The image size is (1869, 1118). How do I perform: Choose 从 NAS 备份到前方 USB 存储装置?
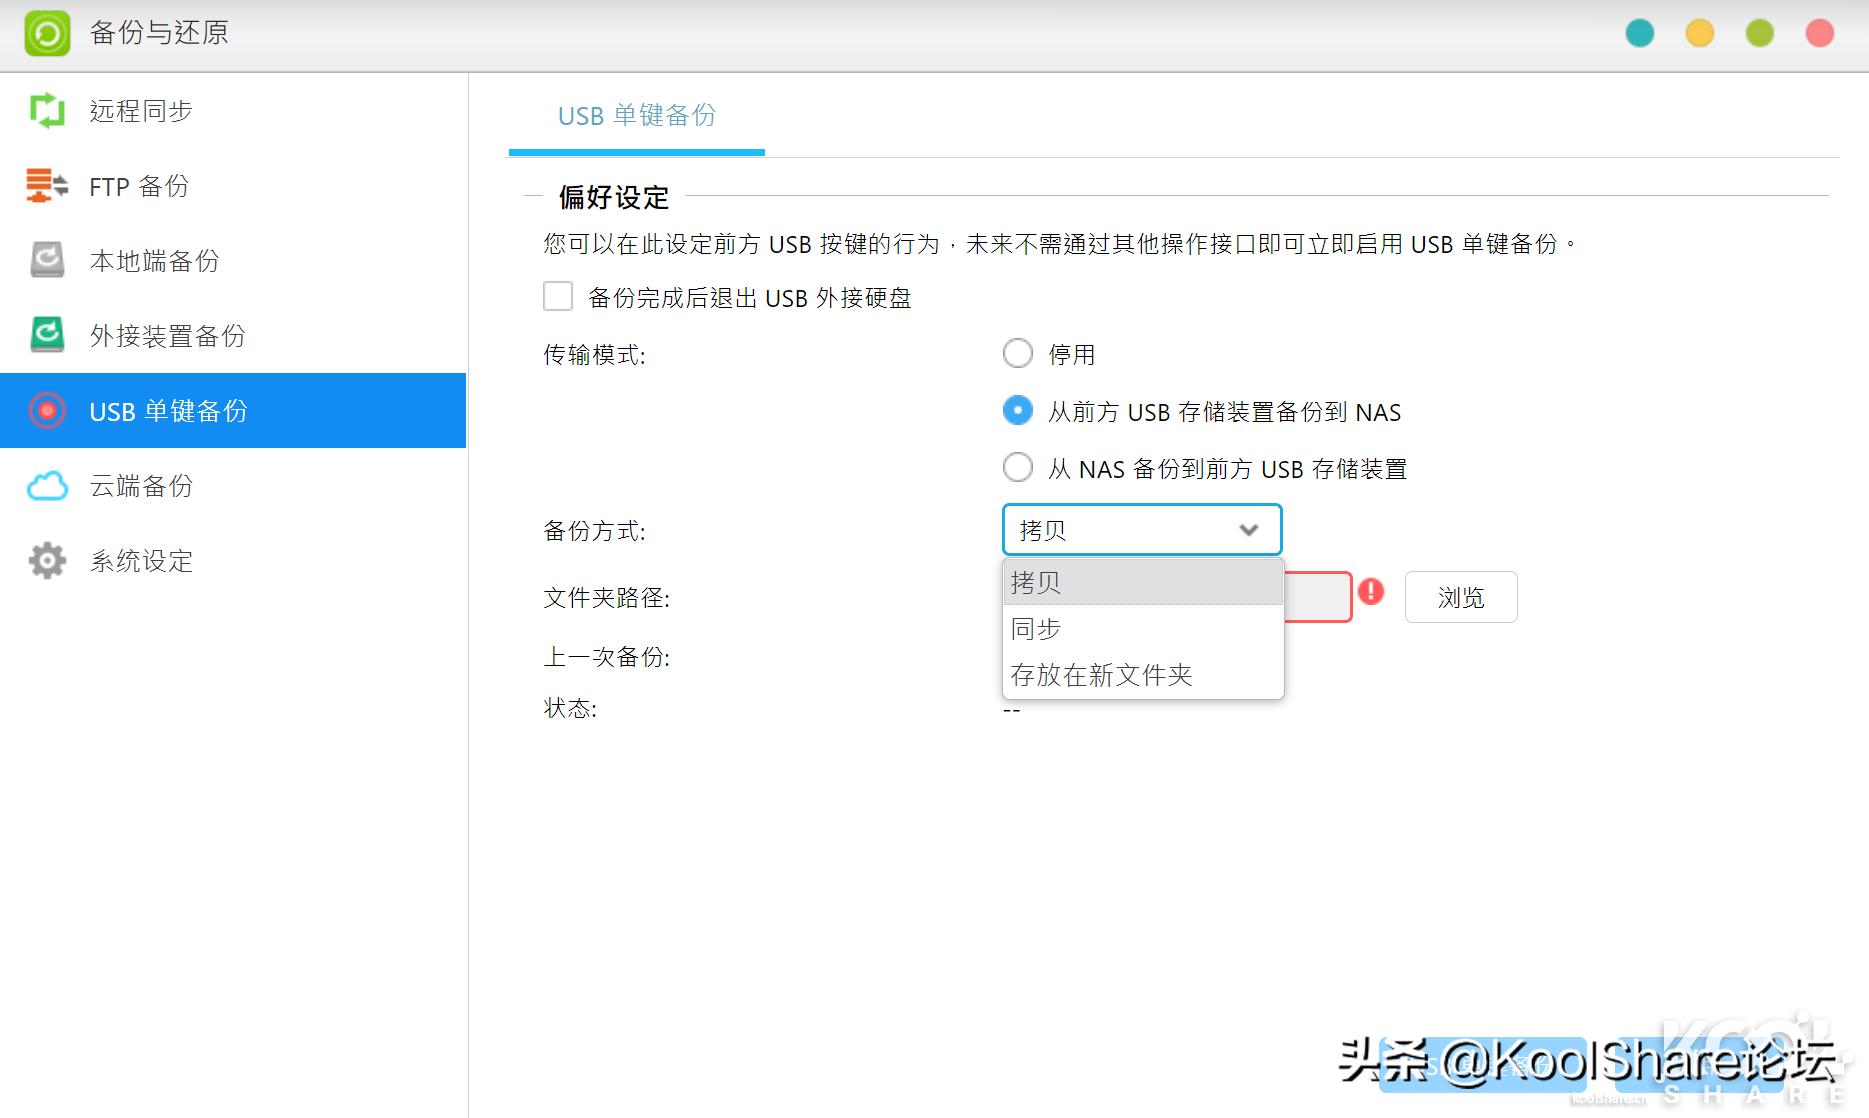pos(1017,467)
